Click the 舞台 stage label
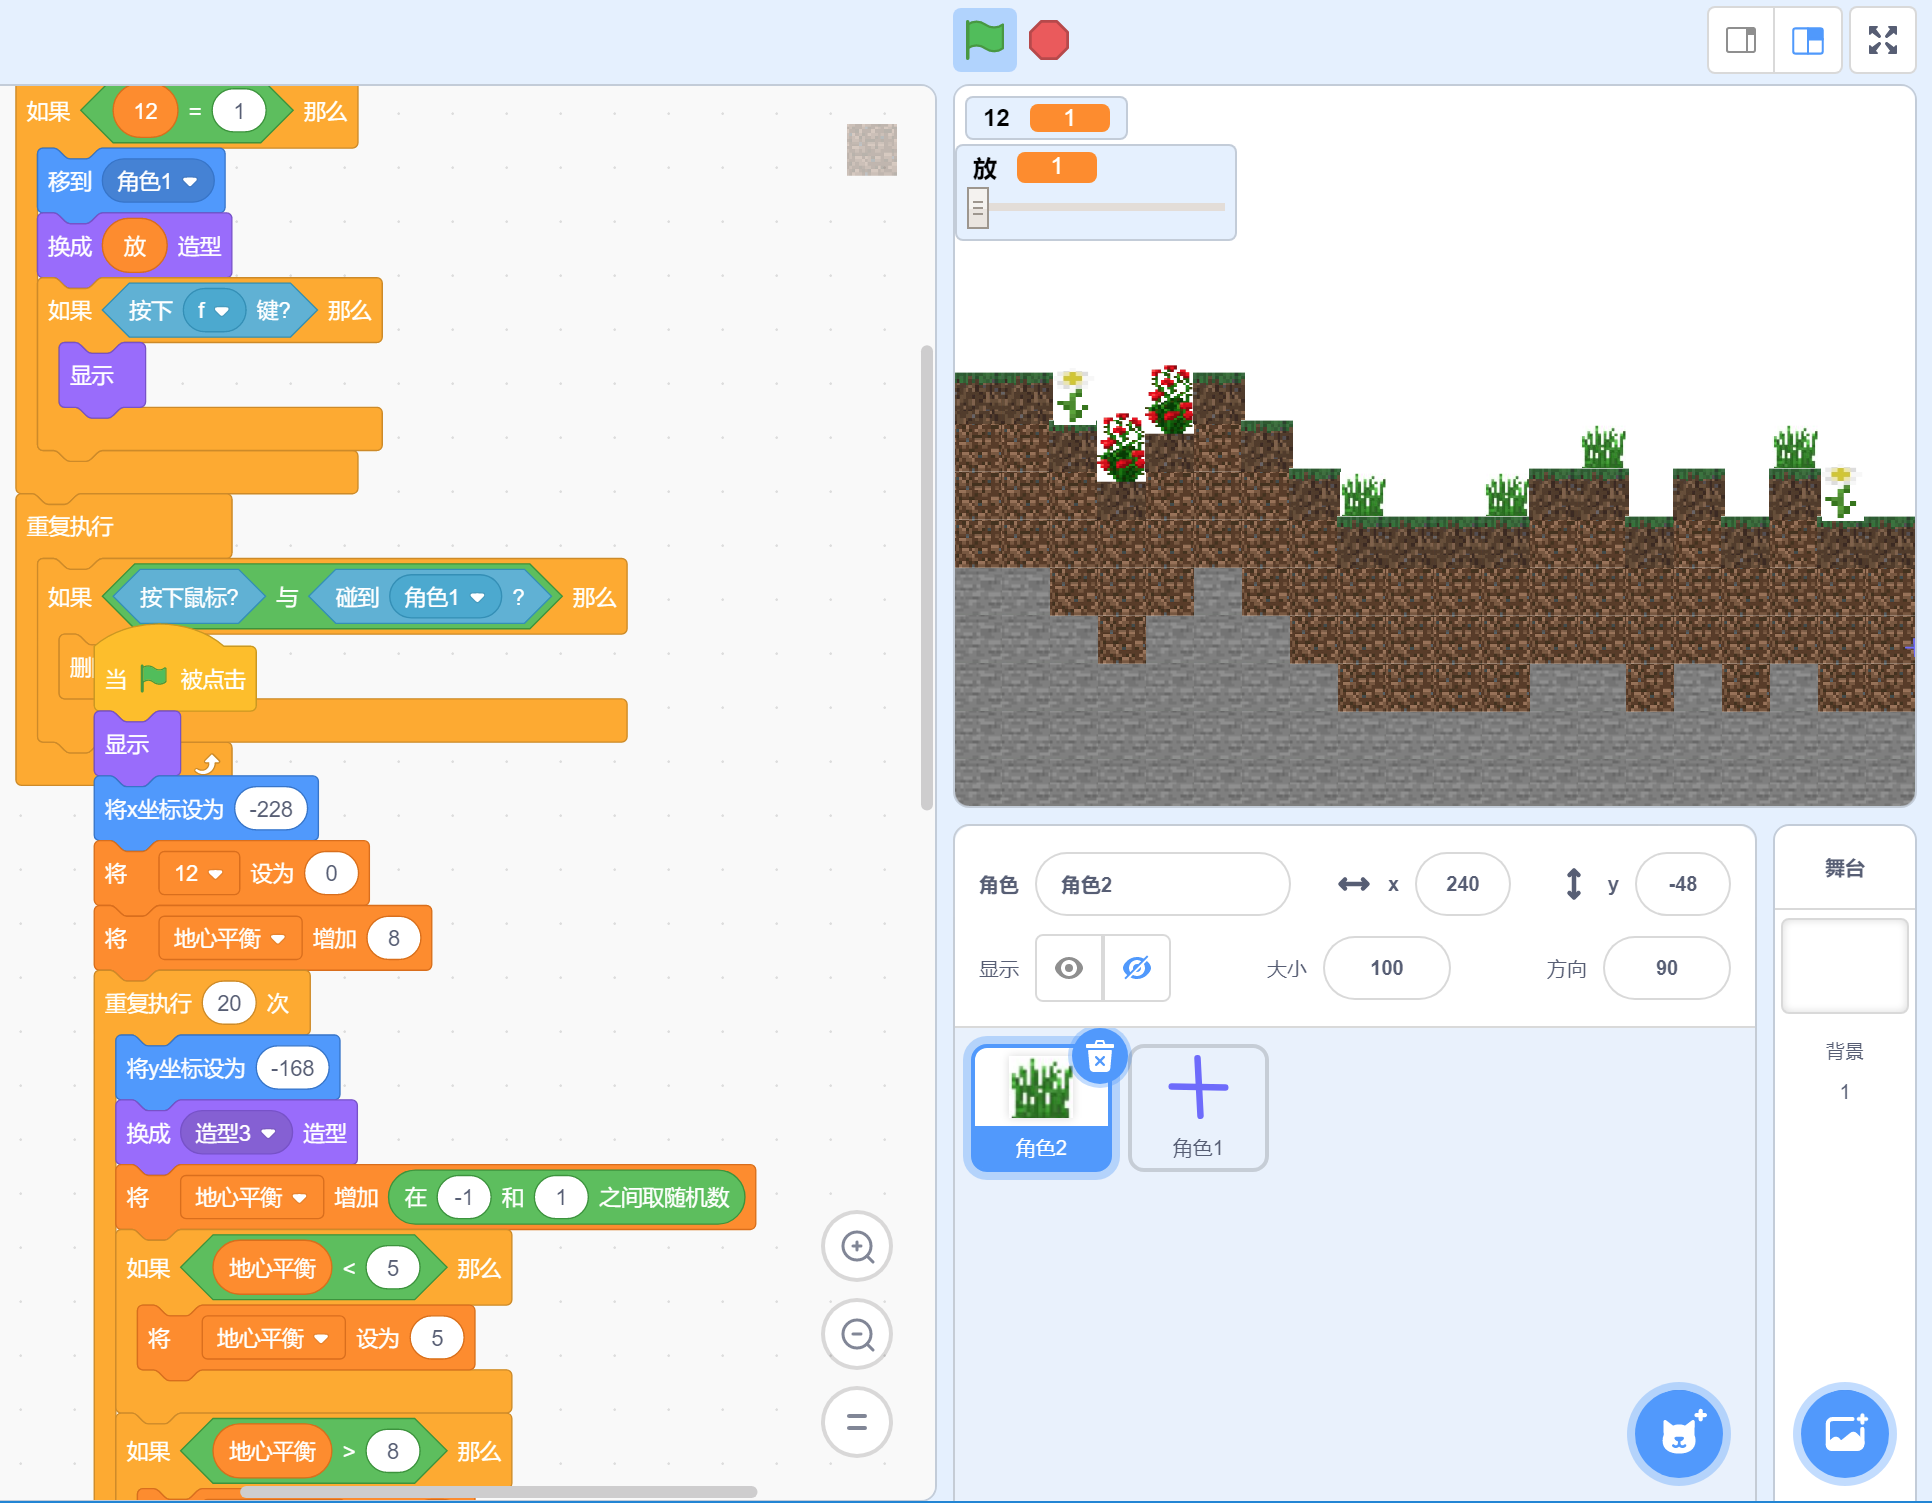Viewport: 1932px width, 1508px height. click(x=1845, y=868)
